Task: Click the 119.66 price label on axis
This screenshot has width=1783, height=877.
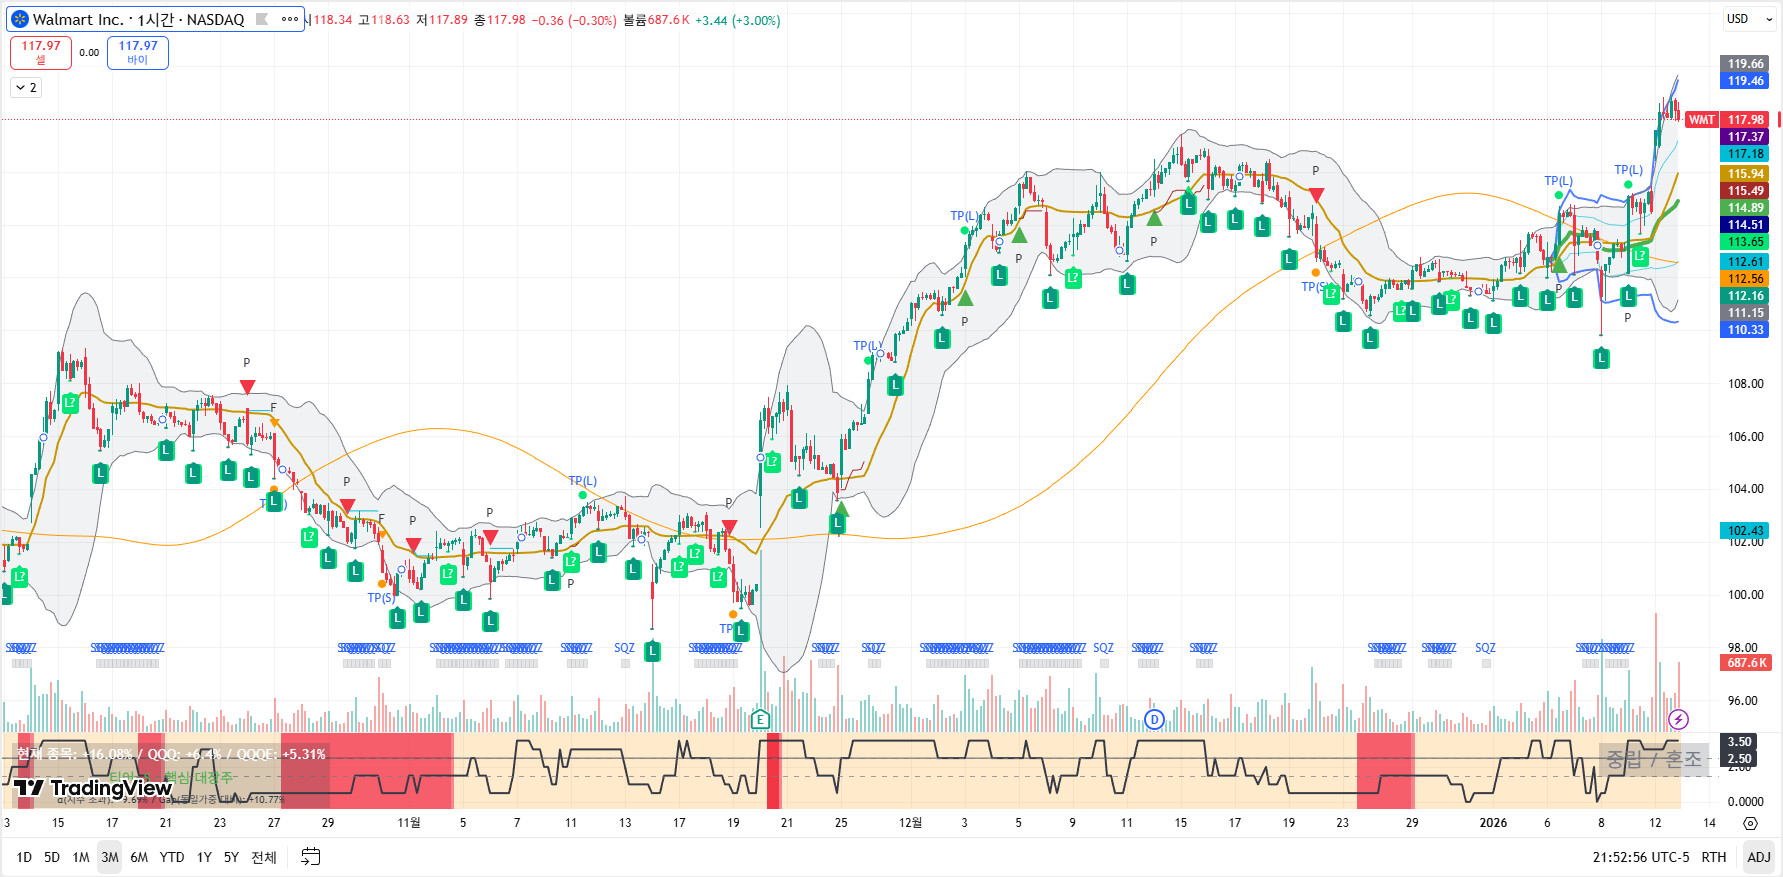Action: point(1746,64)
